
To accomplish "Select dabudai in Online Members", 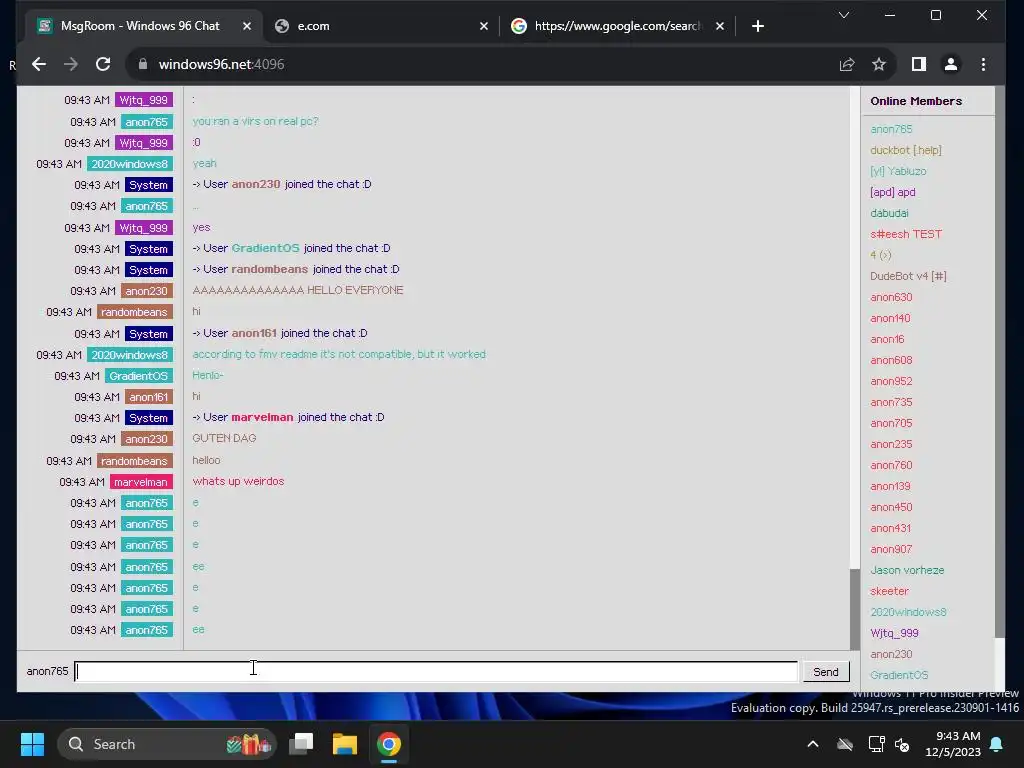I will (889, 213).
